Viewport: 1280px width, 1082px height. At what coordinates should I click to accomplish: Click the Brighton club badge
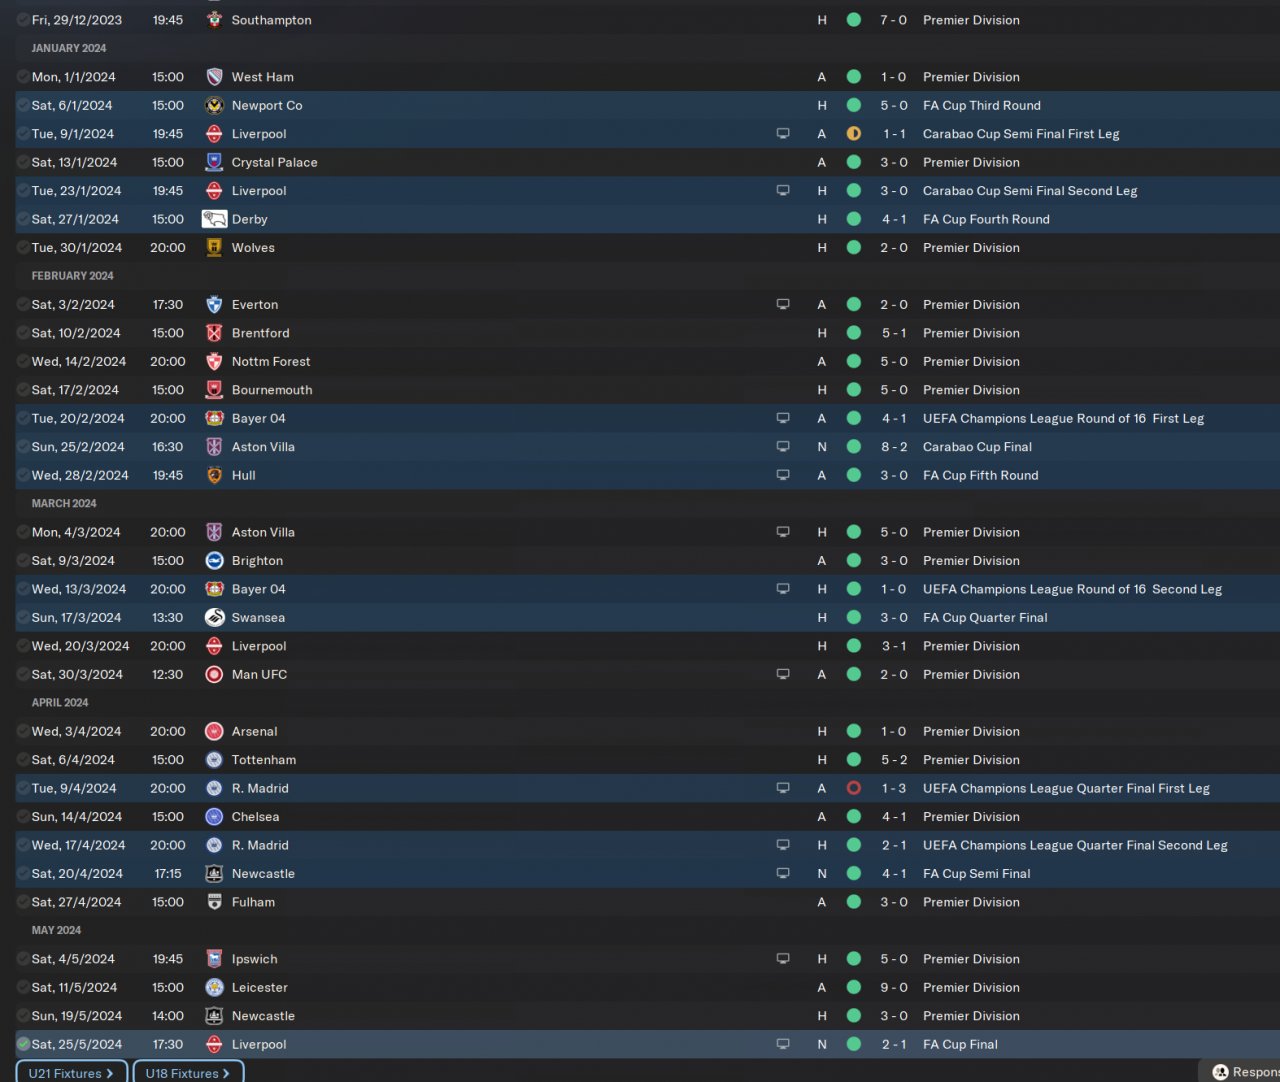214,561
